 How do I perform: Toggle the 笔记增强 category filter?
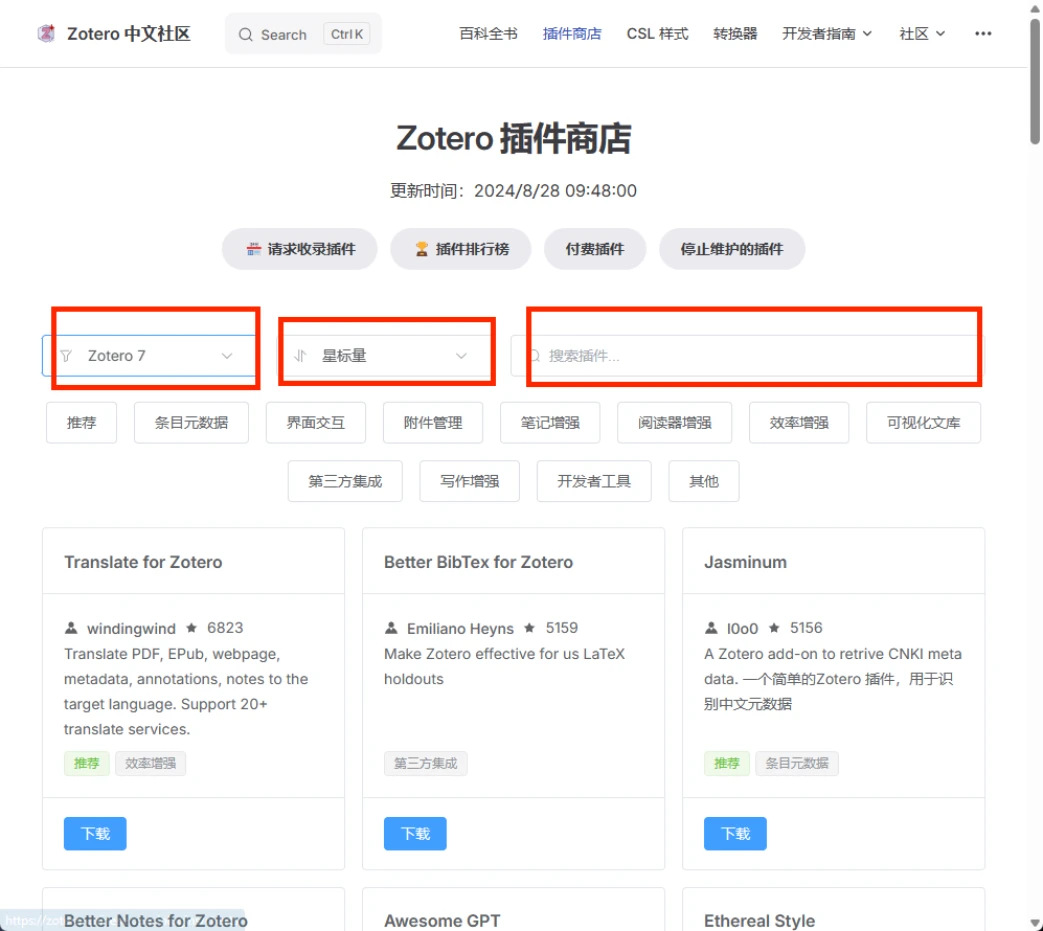[550, 422]
